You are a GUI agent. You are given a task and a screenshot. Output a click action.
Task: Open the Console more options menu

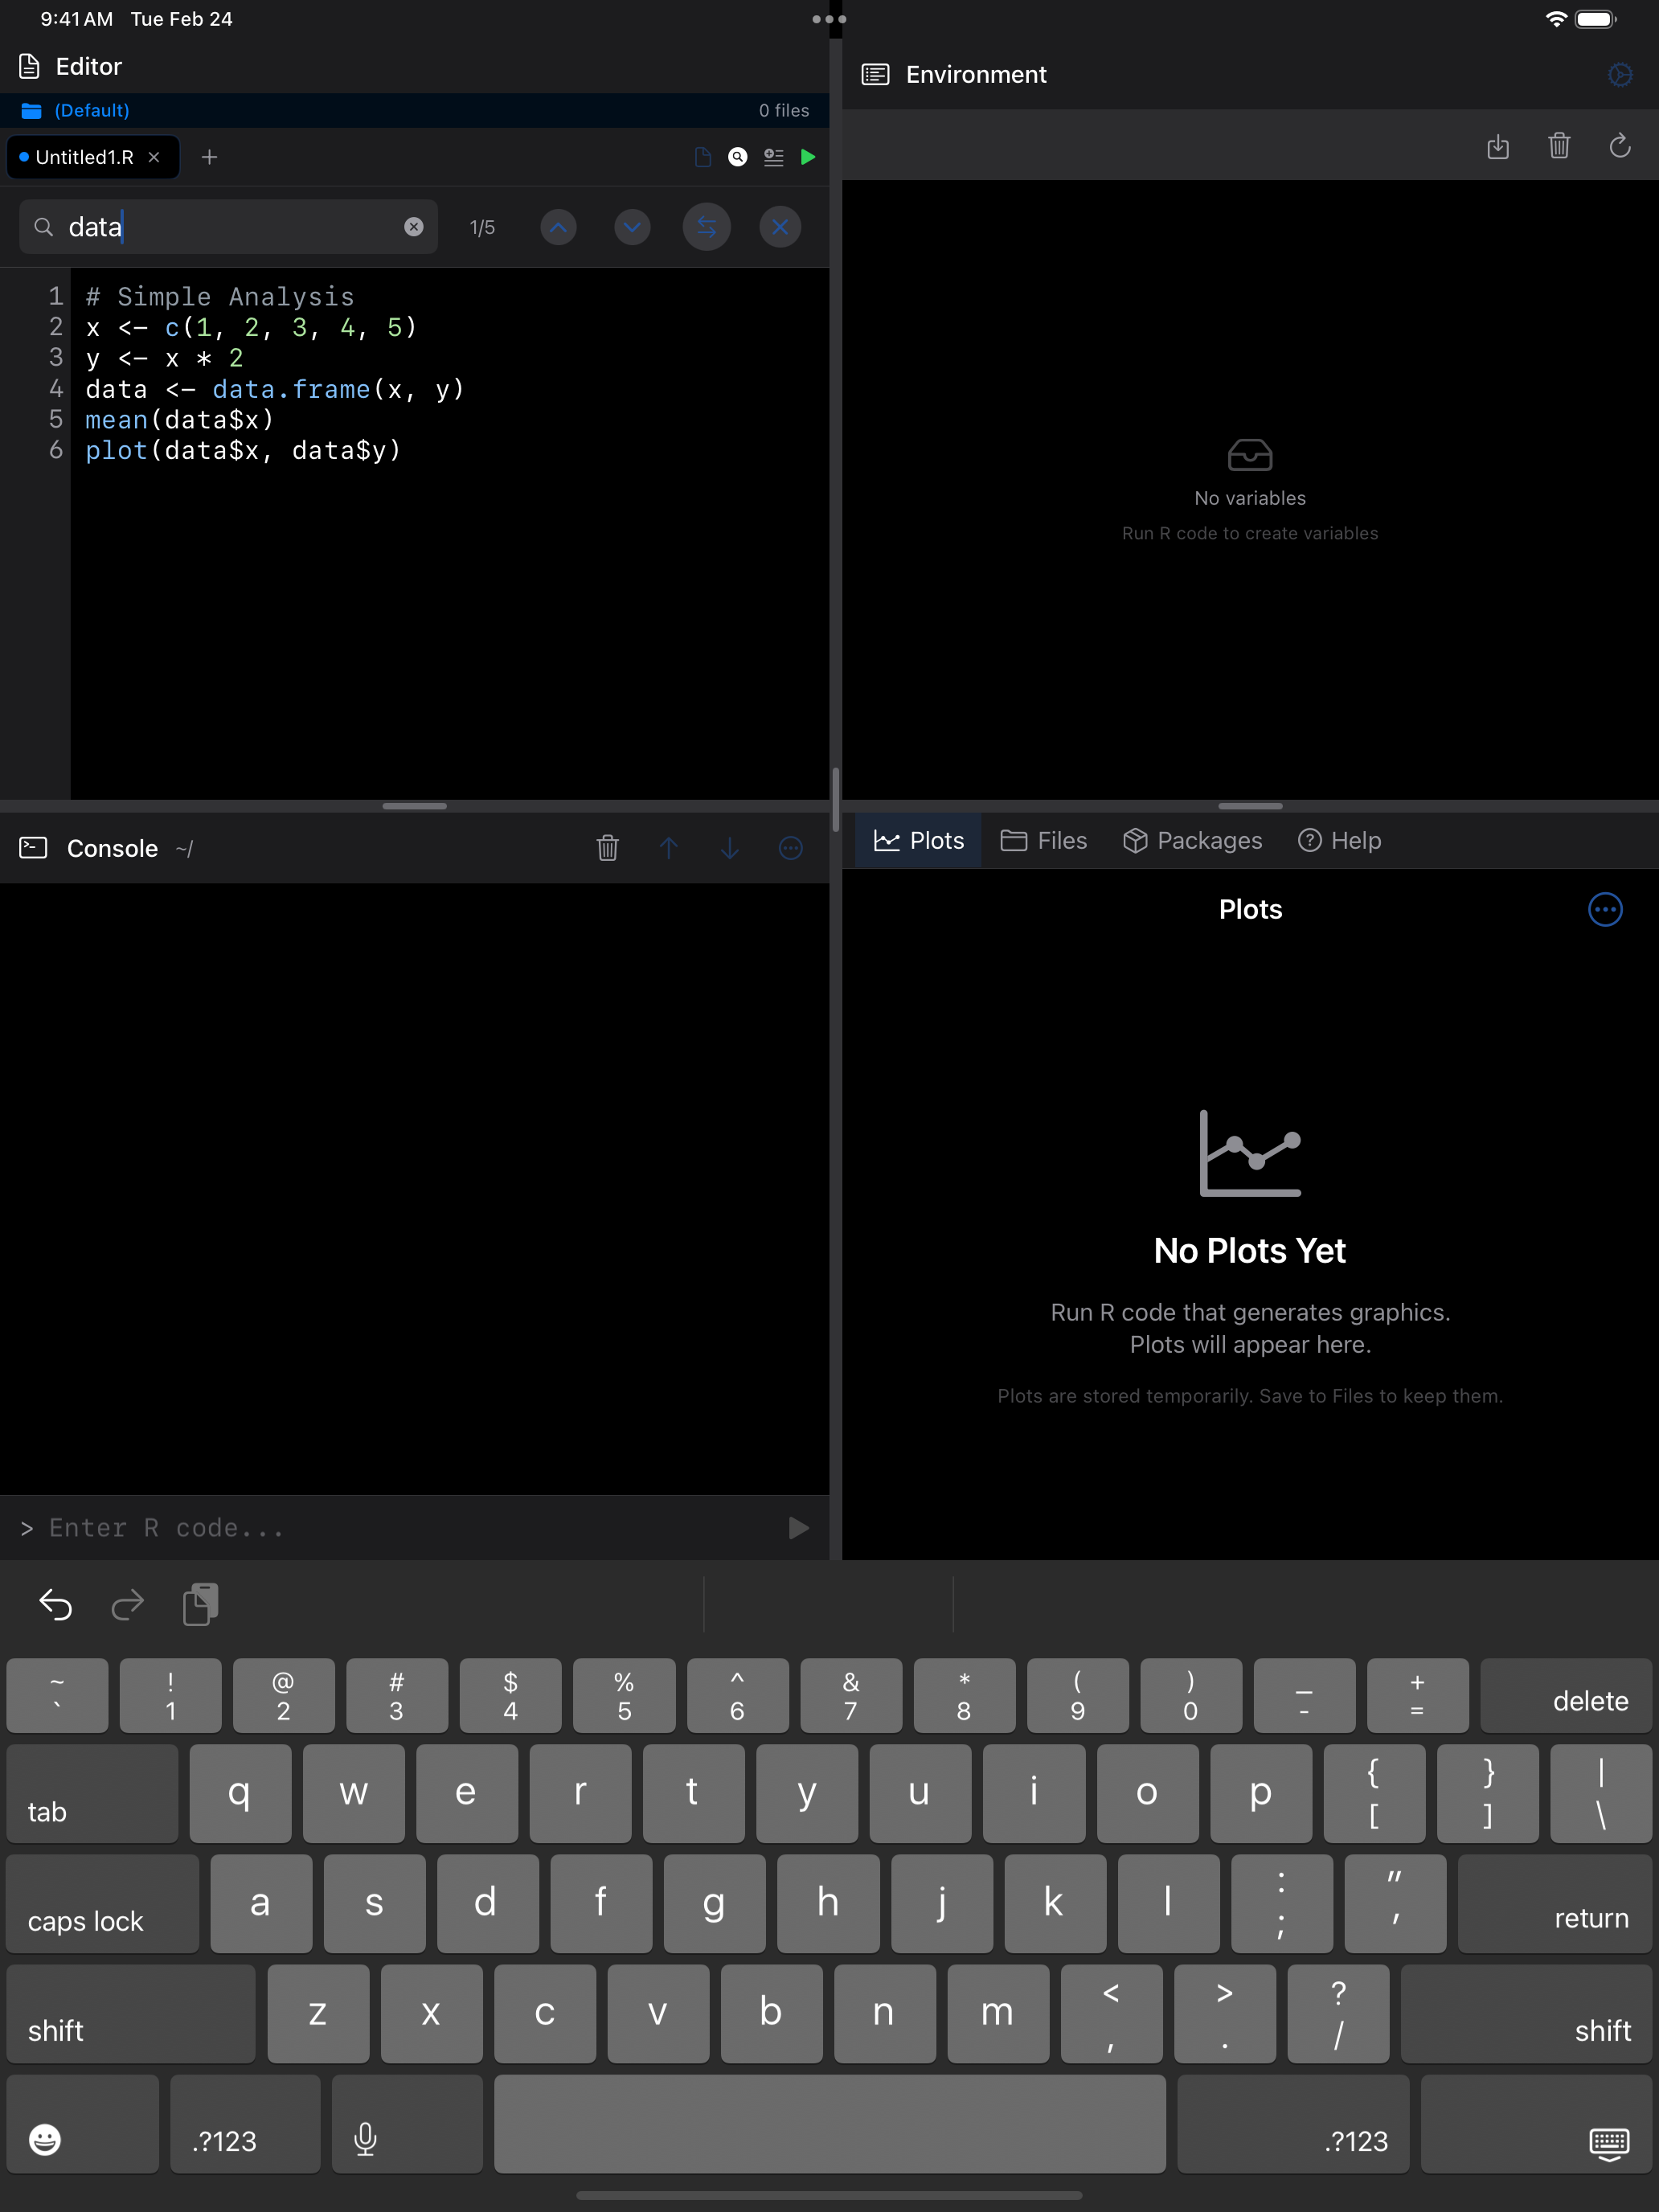[x=791, y=848]
